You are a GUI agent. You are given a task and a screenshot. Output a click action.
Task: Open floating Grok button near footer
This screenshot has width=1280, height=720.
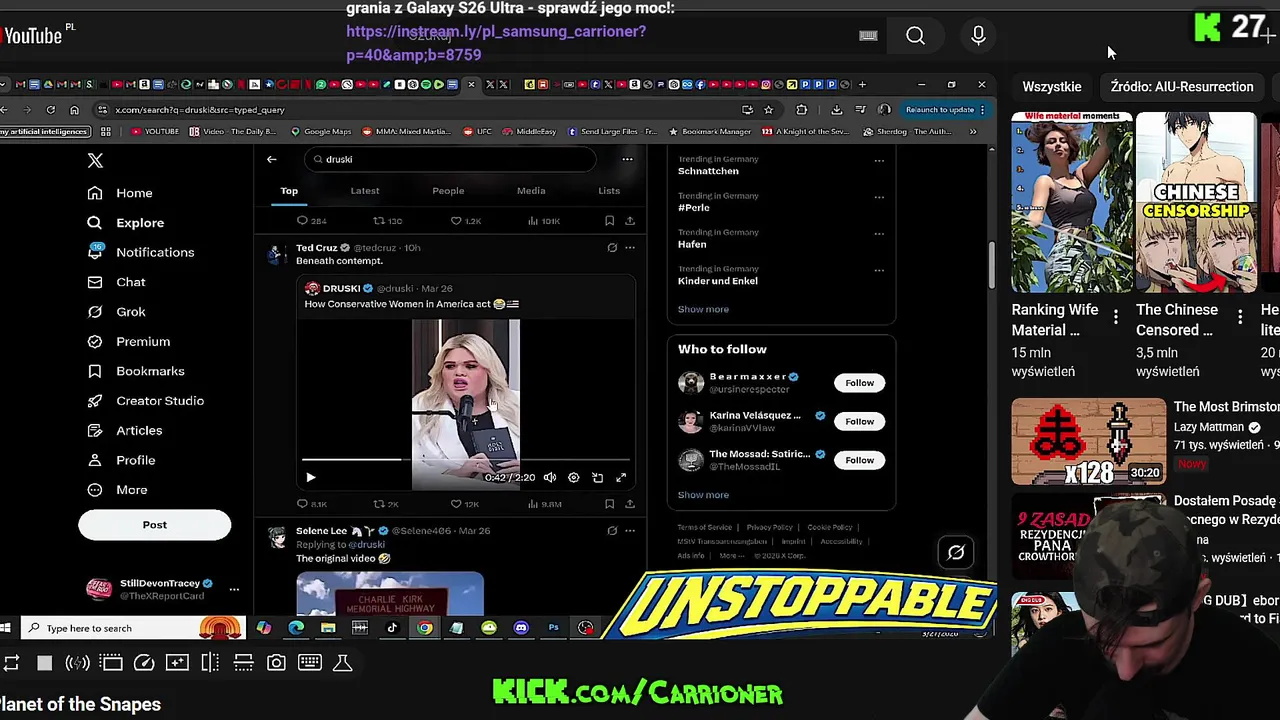point(955,552)
